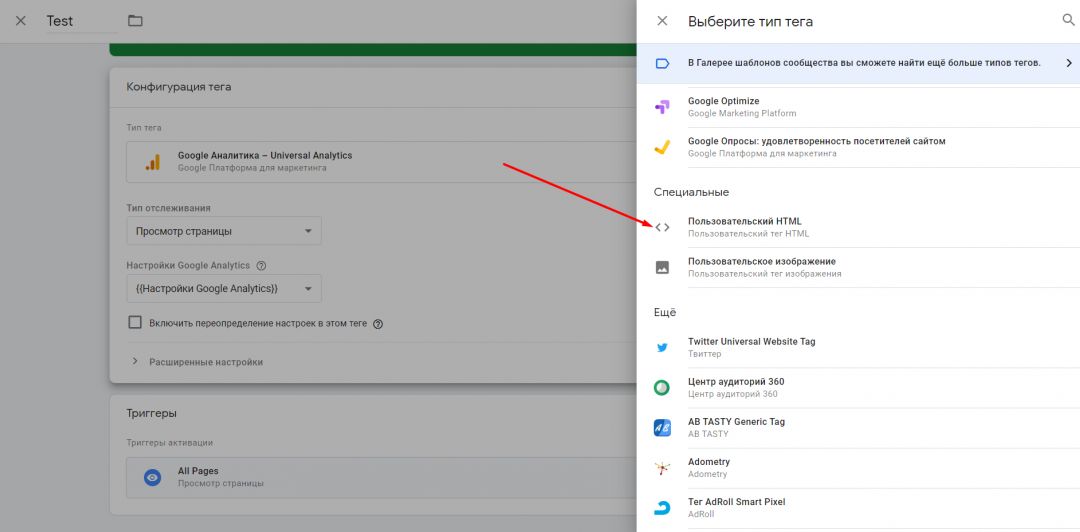
Task: Click the Google Analytics bar chart icon
Action: pos(152,162)
